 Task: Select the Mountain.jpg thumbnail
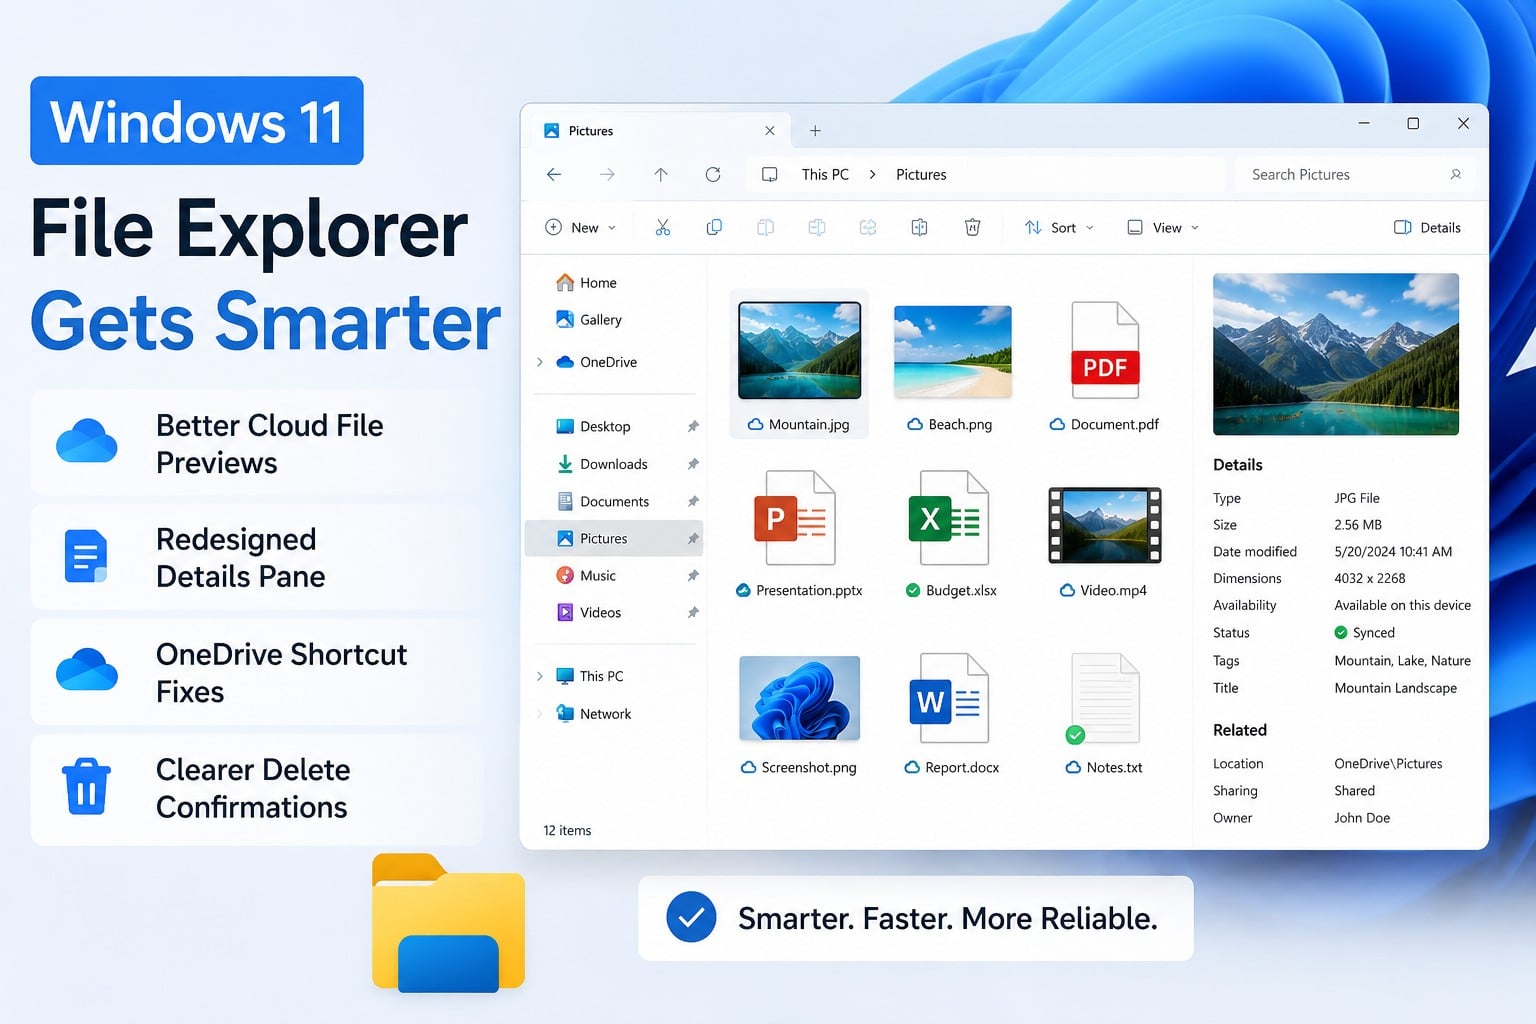799,351
